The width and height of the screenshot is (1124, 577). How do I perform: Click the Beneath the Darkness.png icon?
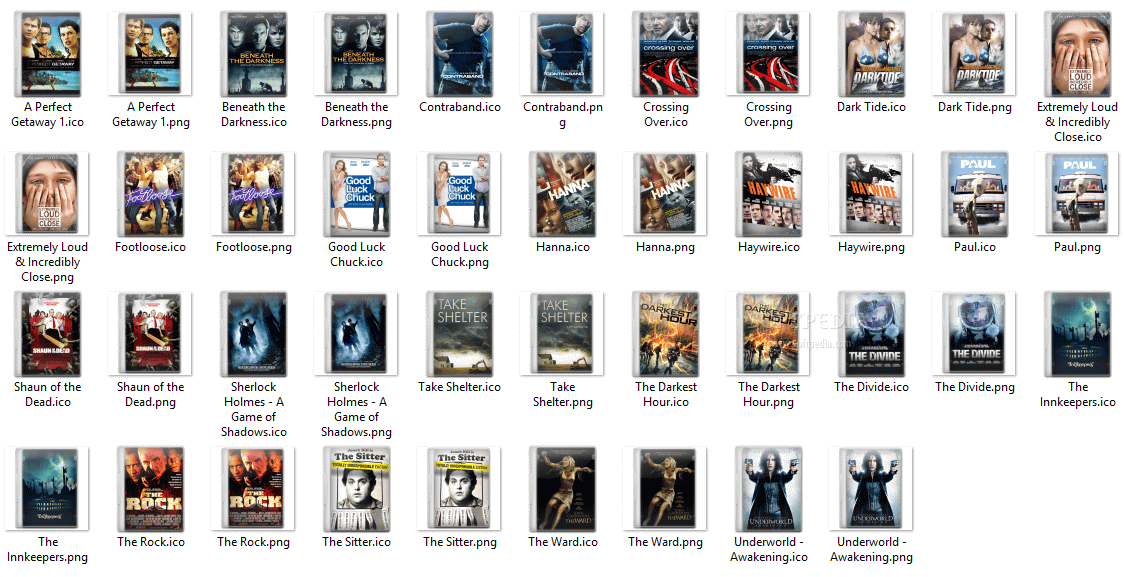tap(356, 54)
